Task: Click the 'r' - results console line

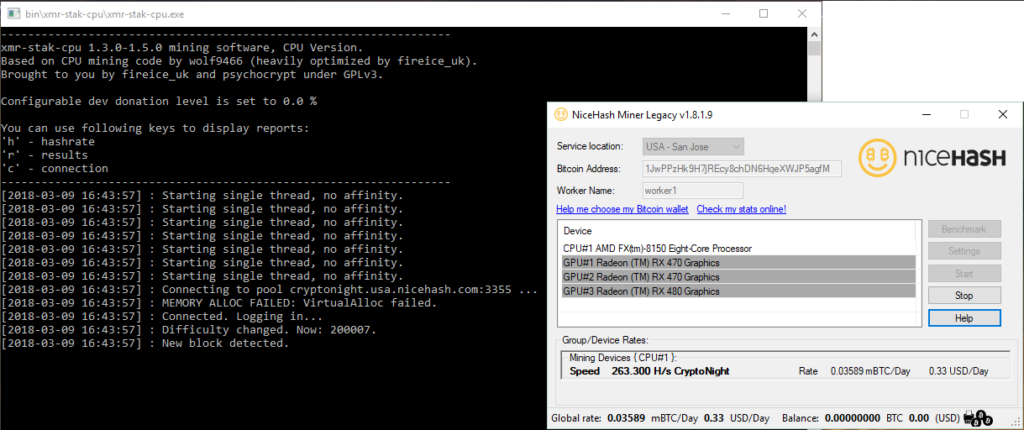Action: pos(44,155)
